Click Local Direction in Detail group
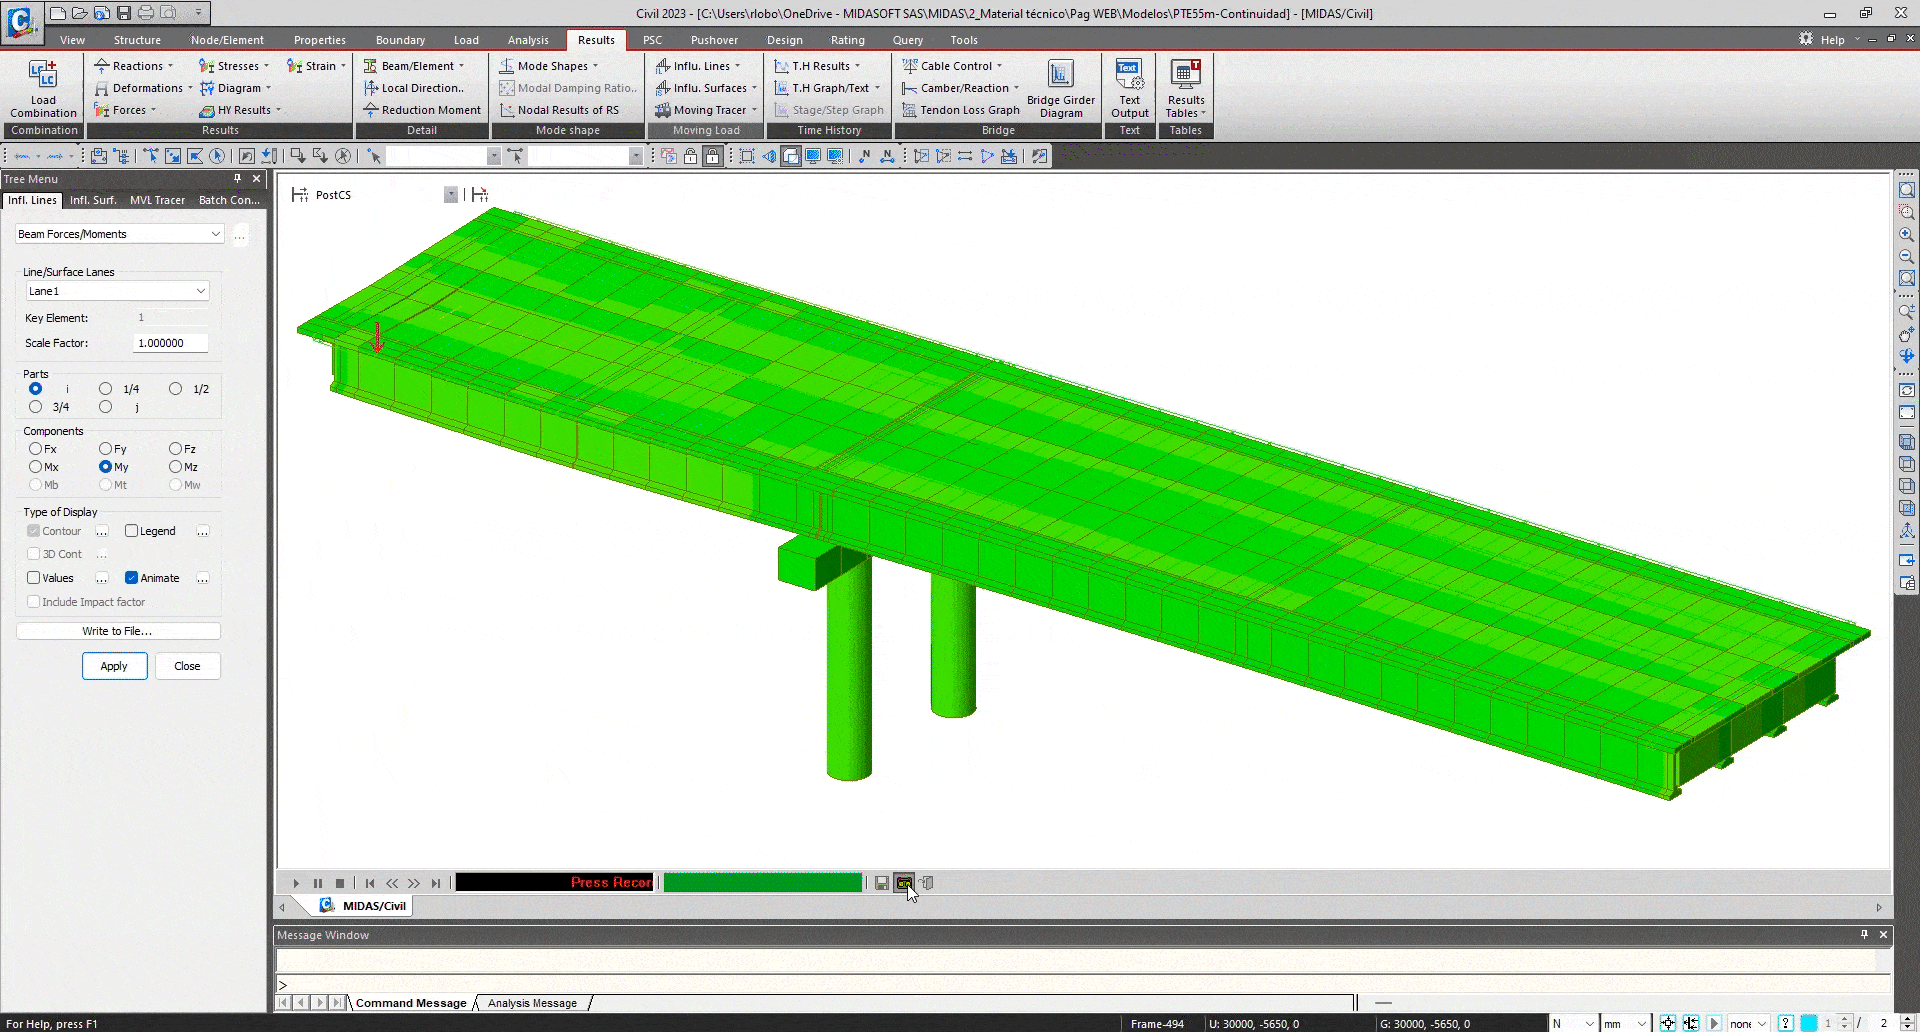Viewport: 1920px width, 1032px height. (x=413, y=88)
